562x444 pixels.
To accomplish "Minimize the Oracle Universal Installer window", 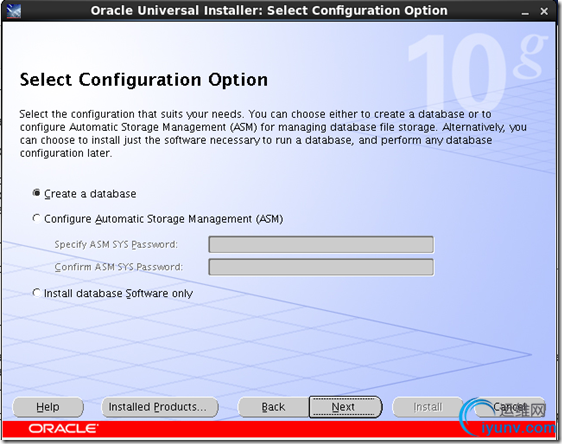I will [525, 12].
